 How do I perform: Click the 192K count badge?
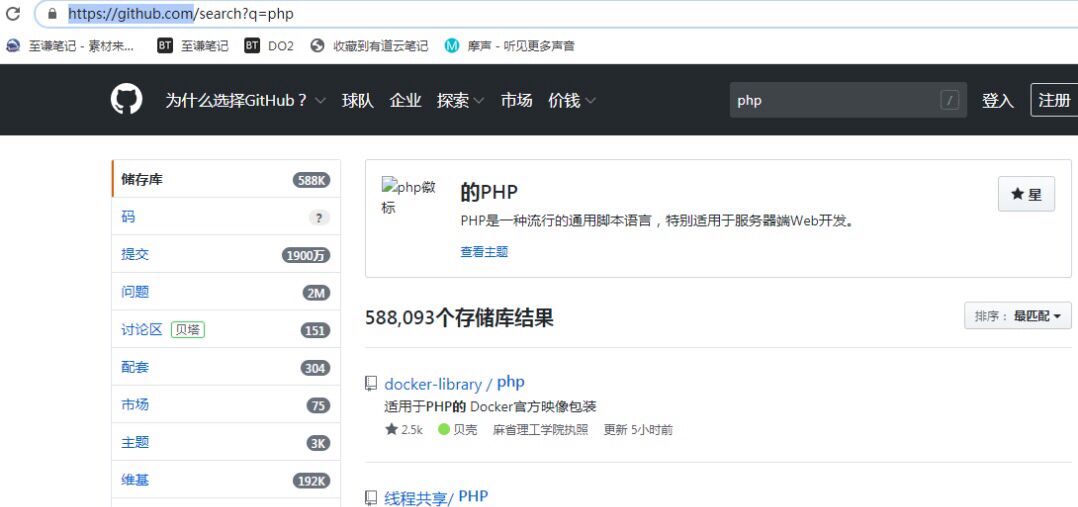(311, 481)
